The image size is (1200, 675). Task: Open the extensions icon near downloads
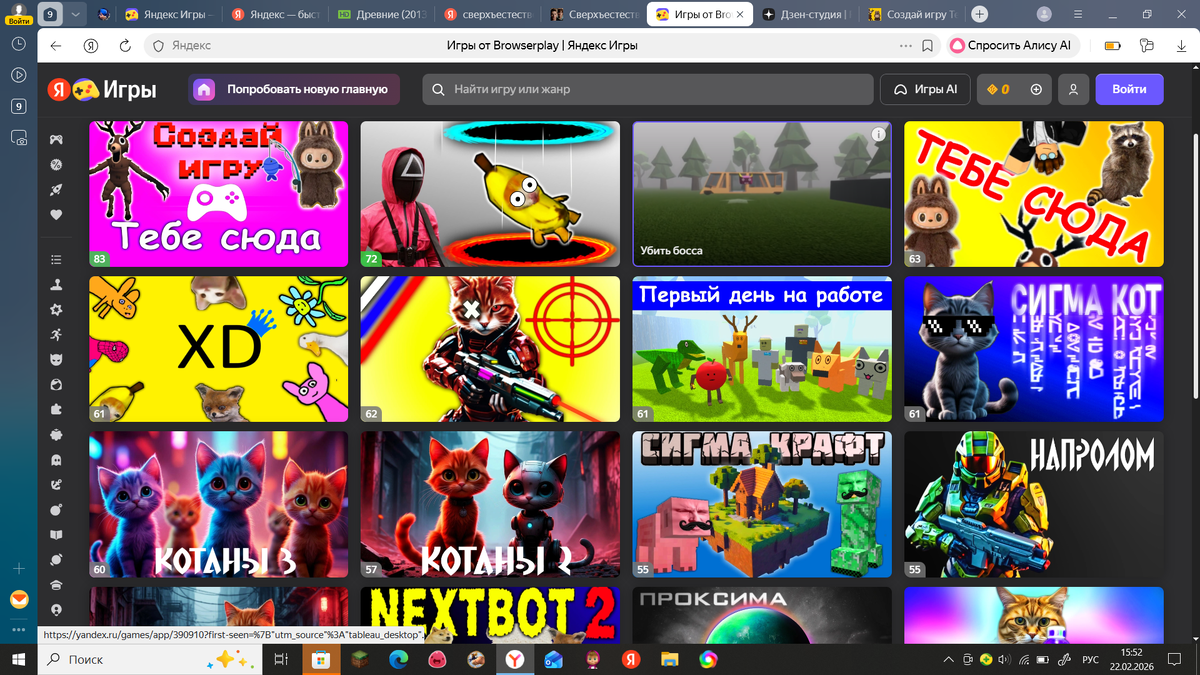pyautogui.click(x=1146, y=46)
